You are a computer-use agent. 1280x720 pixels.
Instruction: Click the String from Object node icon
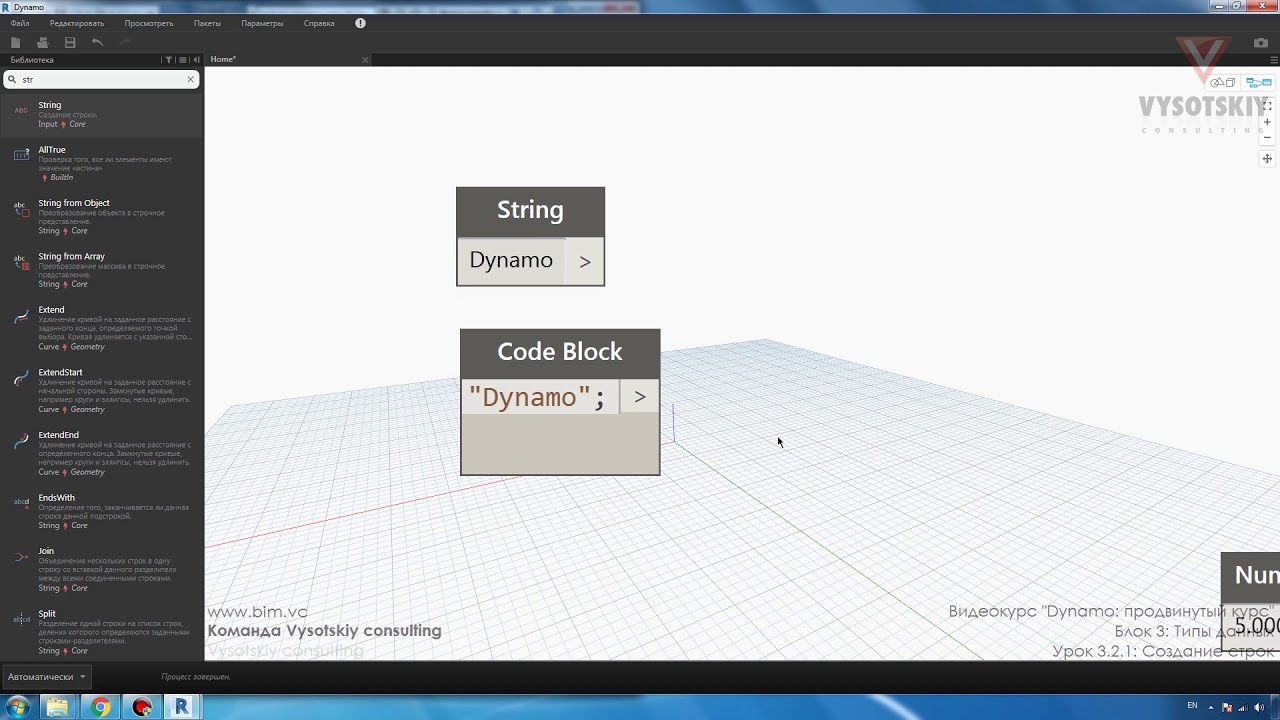21,208
